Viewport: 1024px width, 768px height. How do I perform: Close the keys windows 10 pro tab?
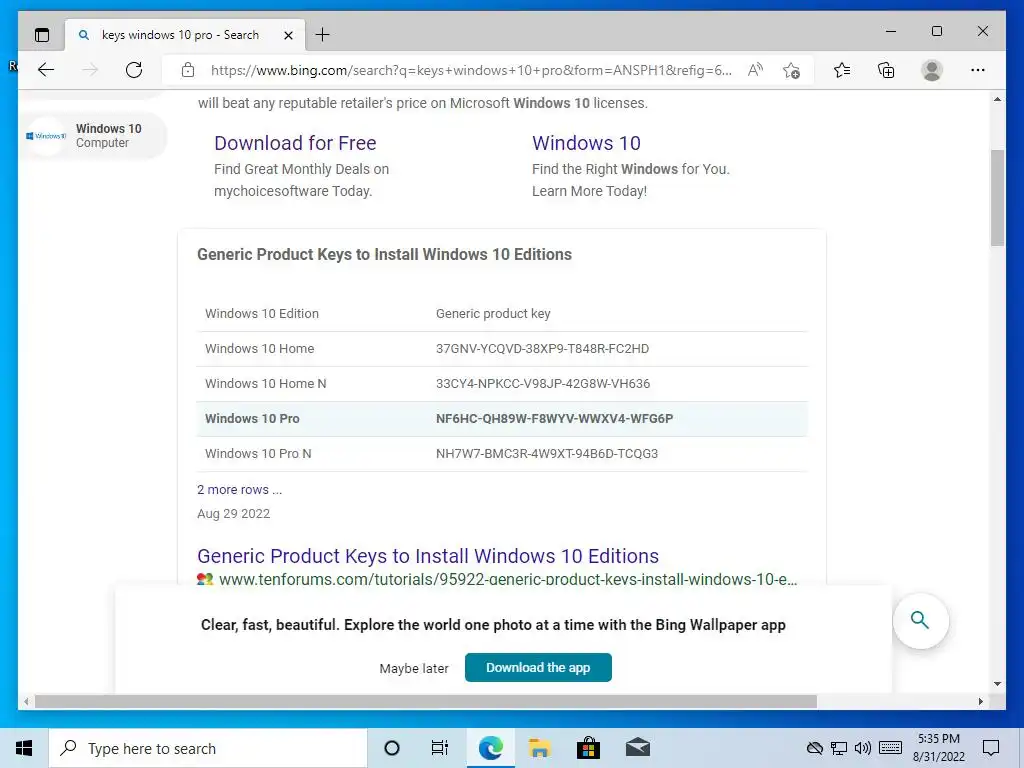[x=288, y=35]
